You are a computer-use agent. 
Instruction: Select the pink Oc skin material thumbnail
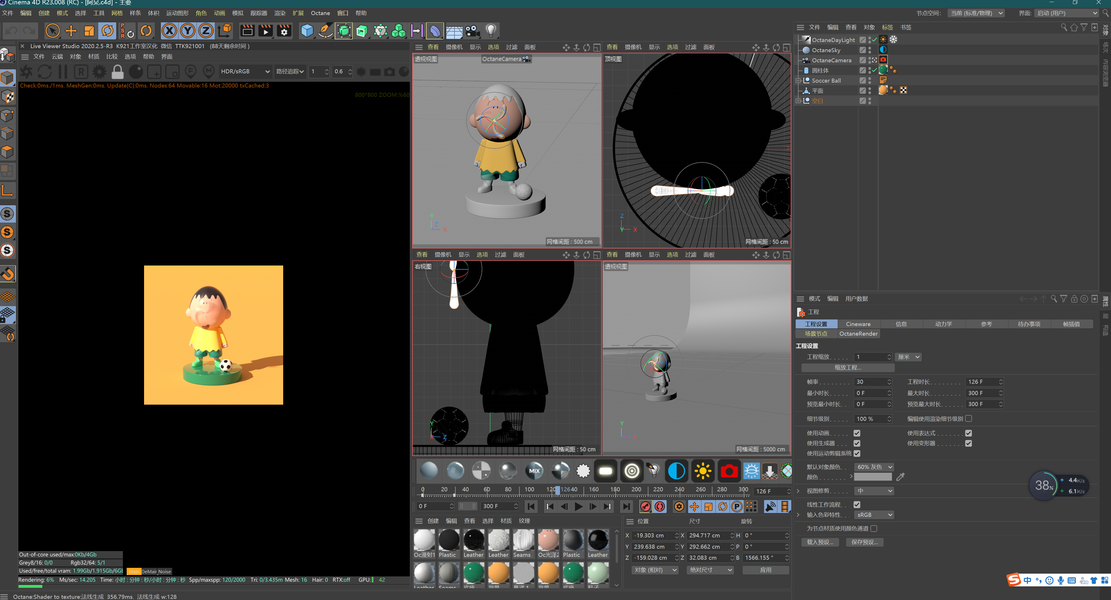[548, 540]
